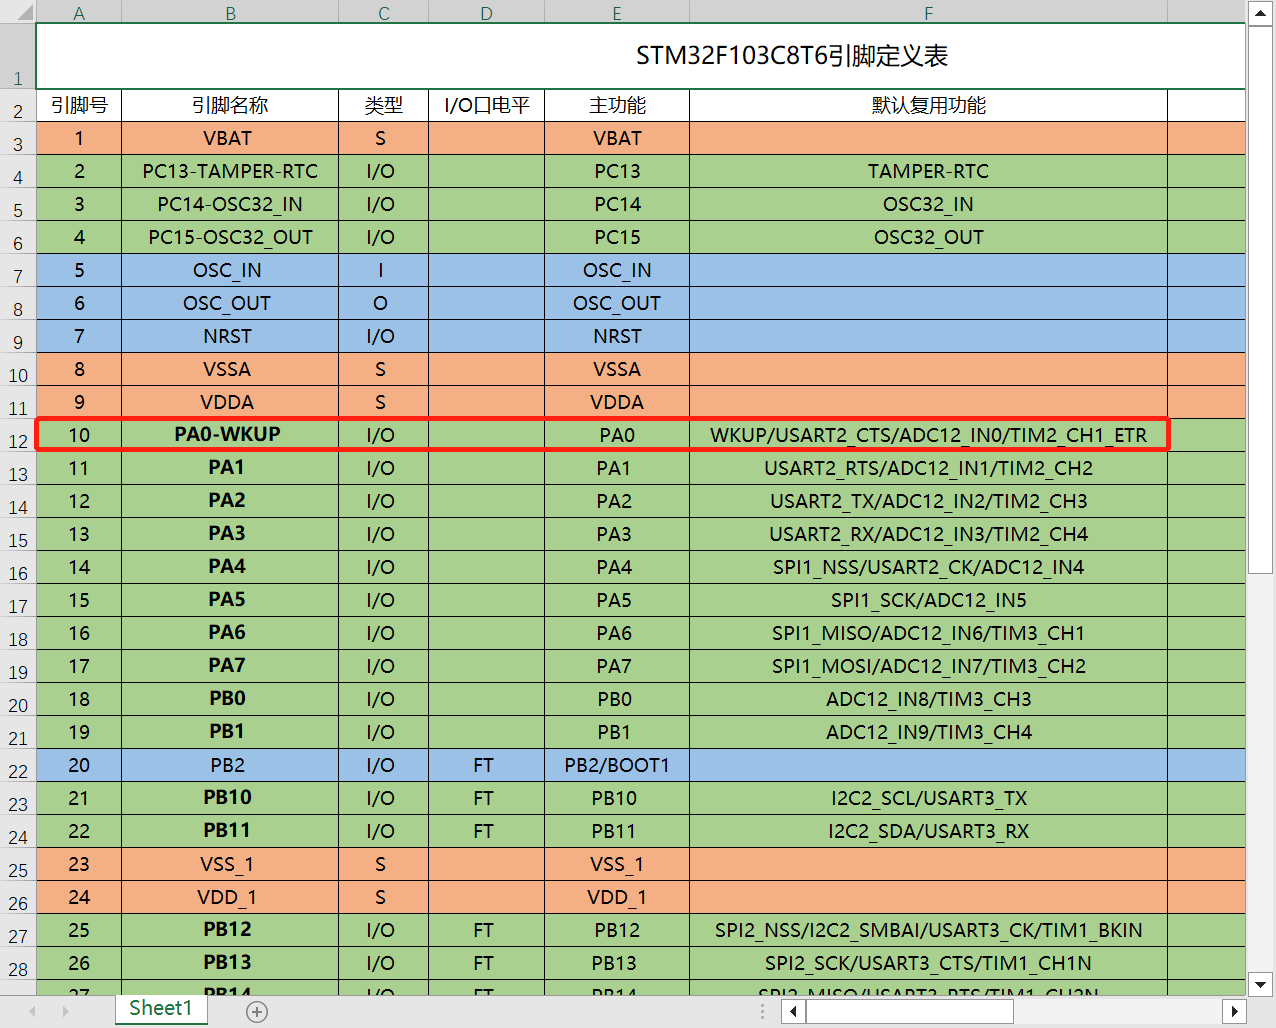This screenshot has height=1028, width=1276.
Task: Select the USART2_TX/ADC12_IN2/TIM2_CH3 cell
Action: (928, 501)
